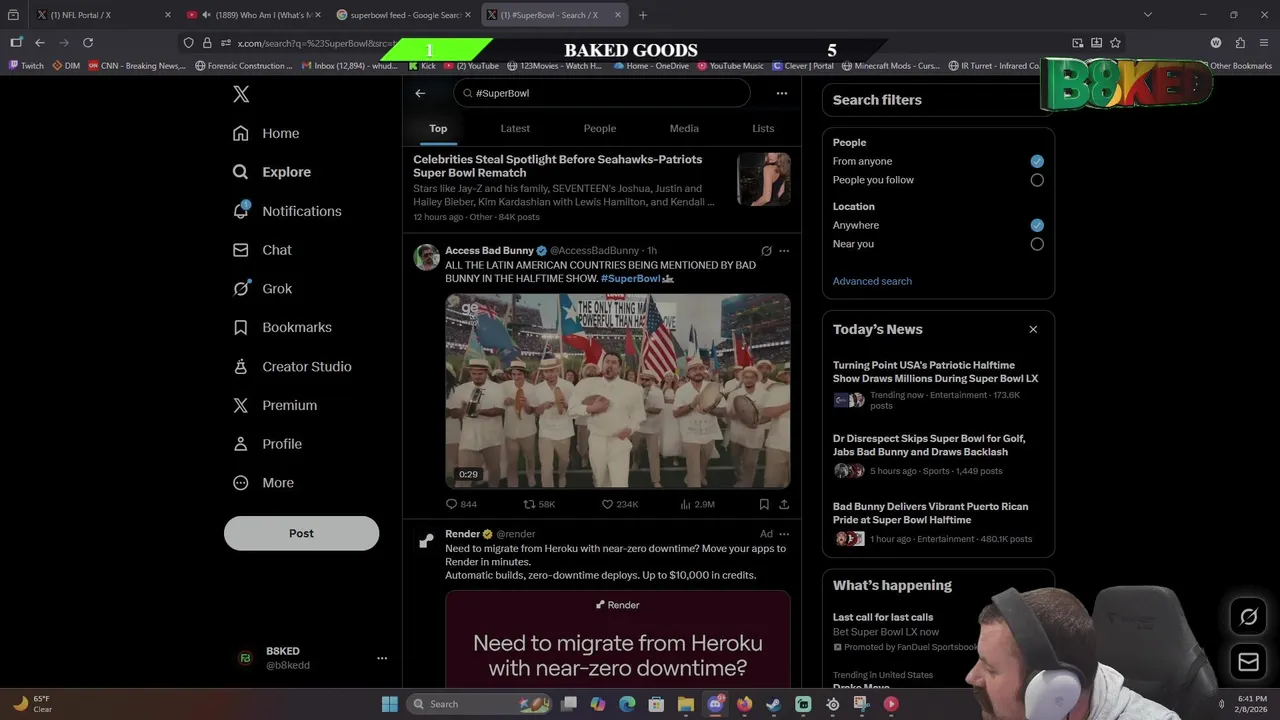Switch to superbowl feed Google Search tab
This screenshot has width=1280, height=720.
404,15
